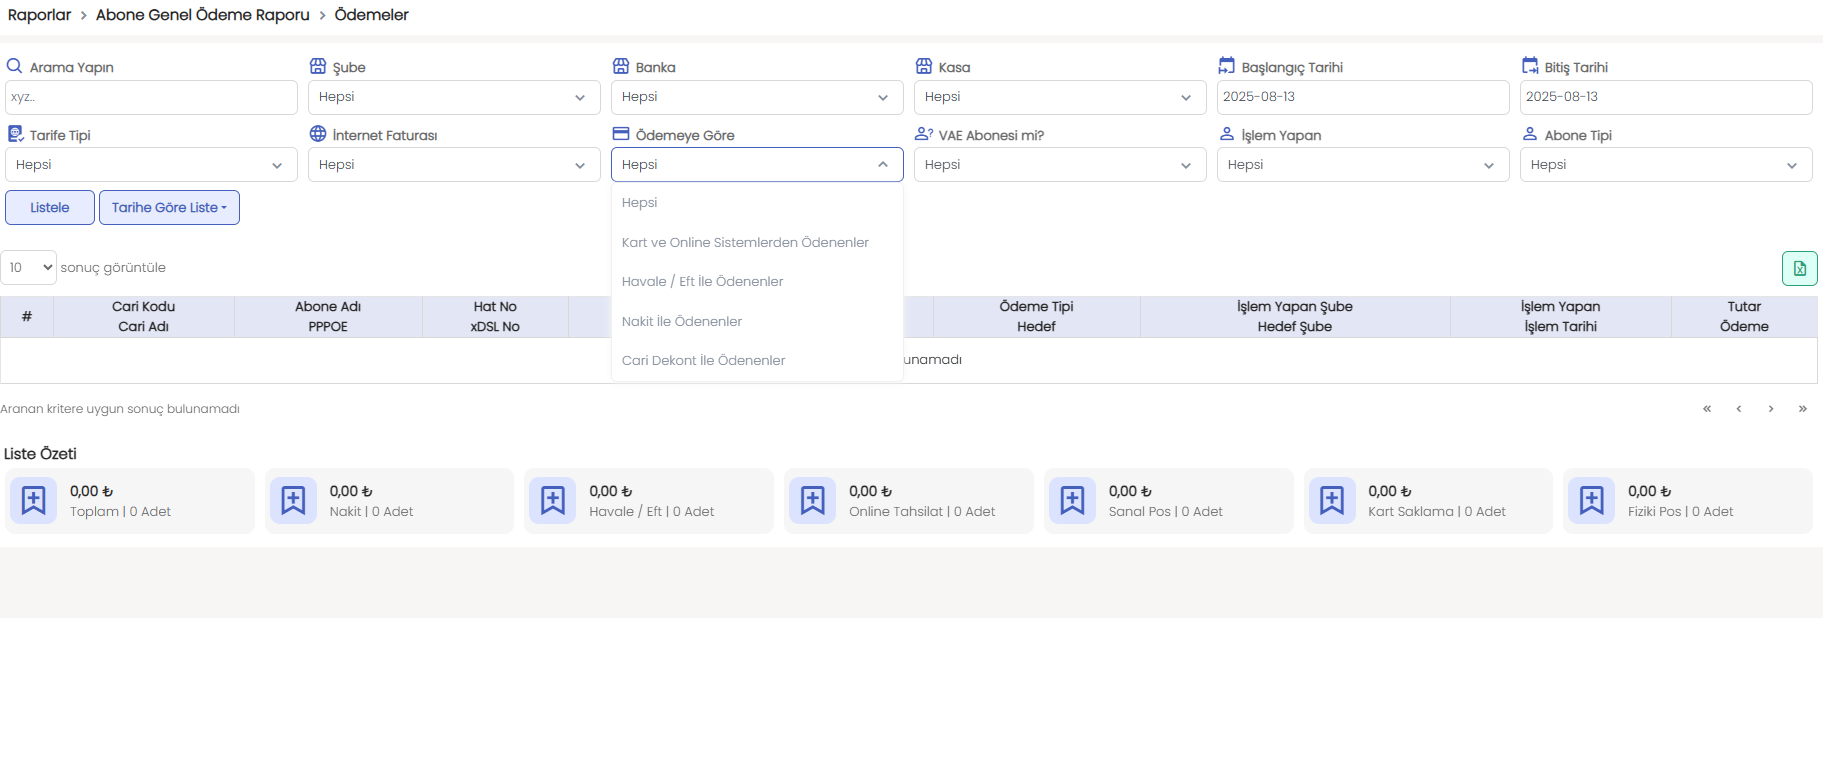Viewport: 1840px width, 772px height.
Task: Select 'Nakit İle Ödenenler' option
Action: coord(682,321)
